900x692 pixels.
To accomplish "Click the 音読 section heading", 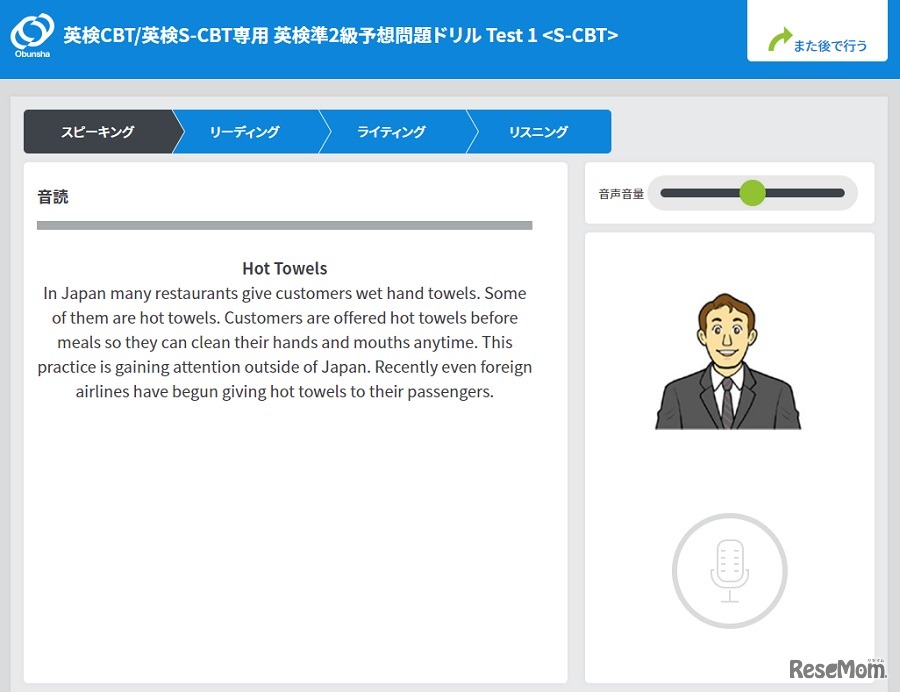I will (53, 197).
